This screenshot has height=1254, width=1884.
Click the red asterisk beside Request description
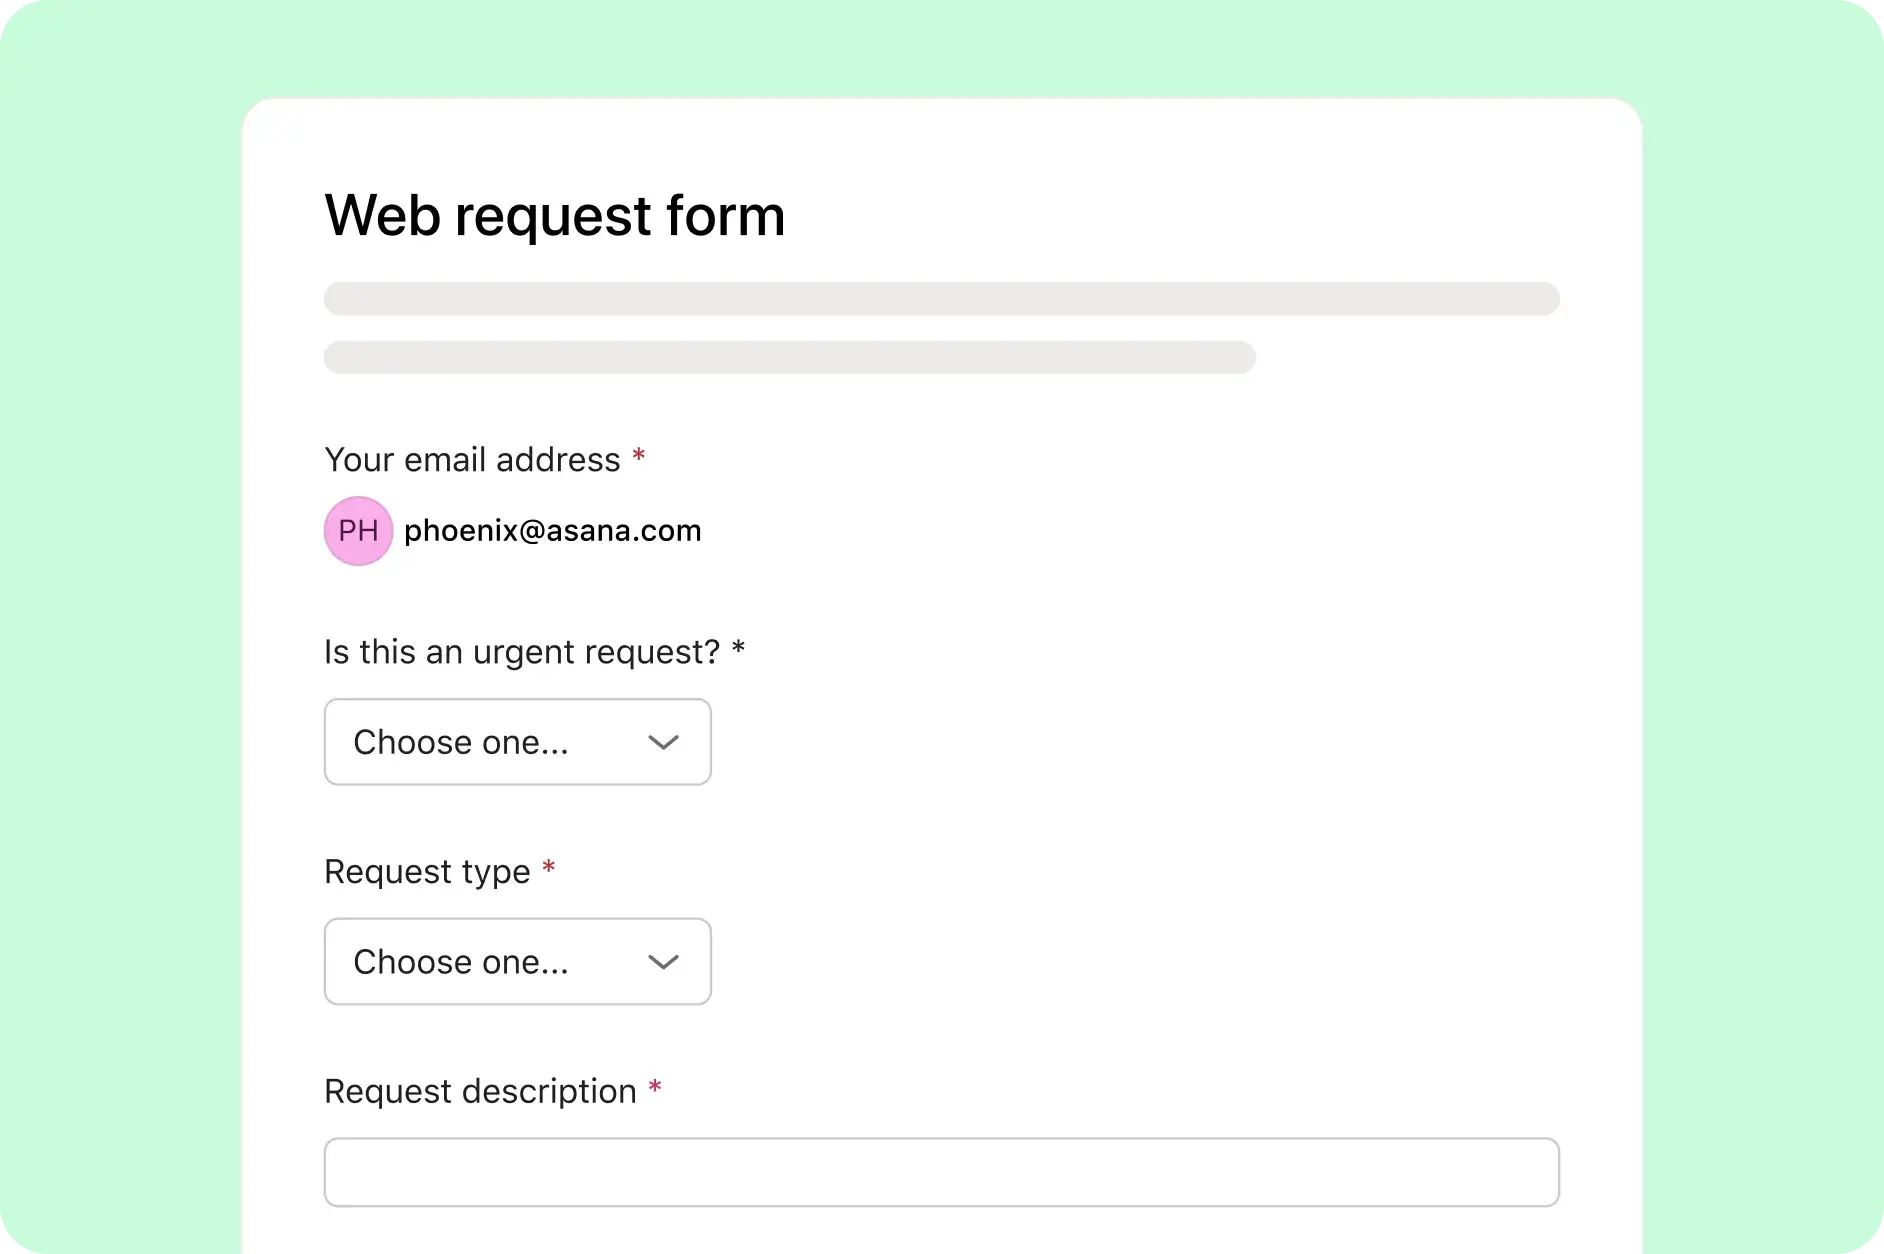pyautogui.click(x=655, y=1088)
